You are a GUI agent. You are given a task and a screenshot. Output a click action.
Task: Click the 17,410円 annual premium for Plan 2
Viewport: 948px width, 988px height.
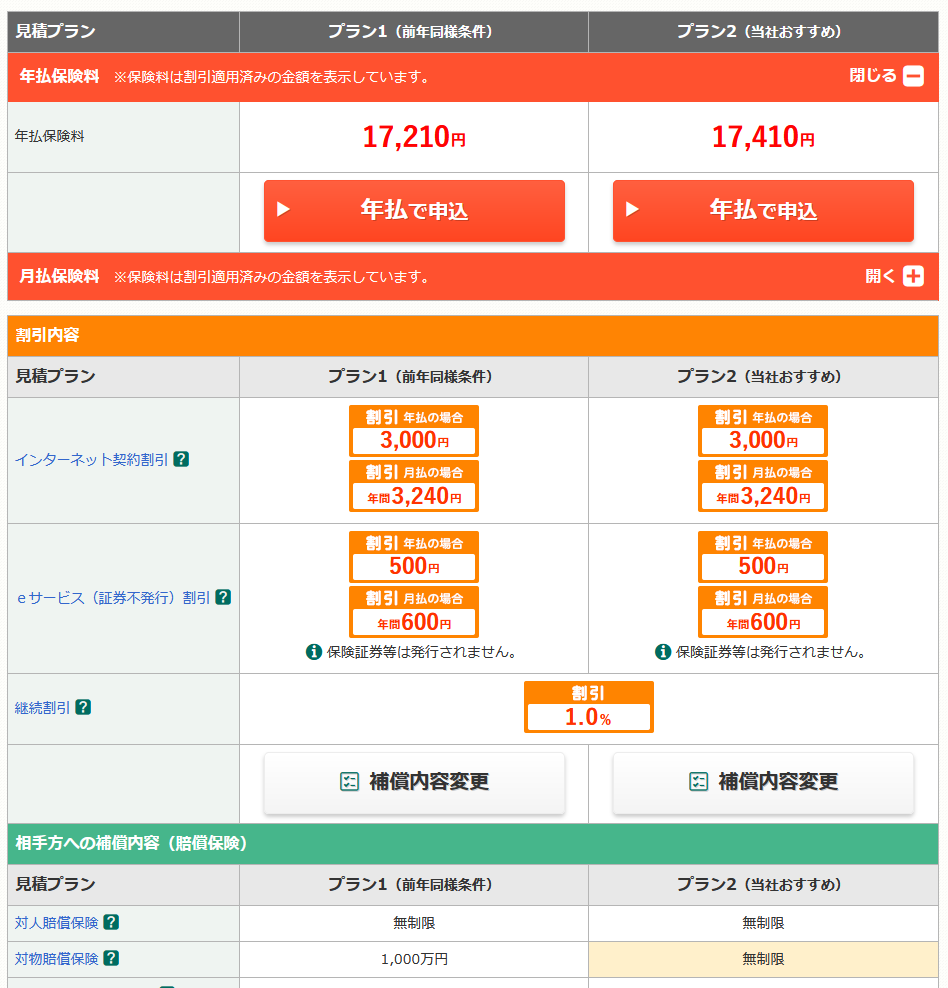click(763, 137)
